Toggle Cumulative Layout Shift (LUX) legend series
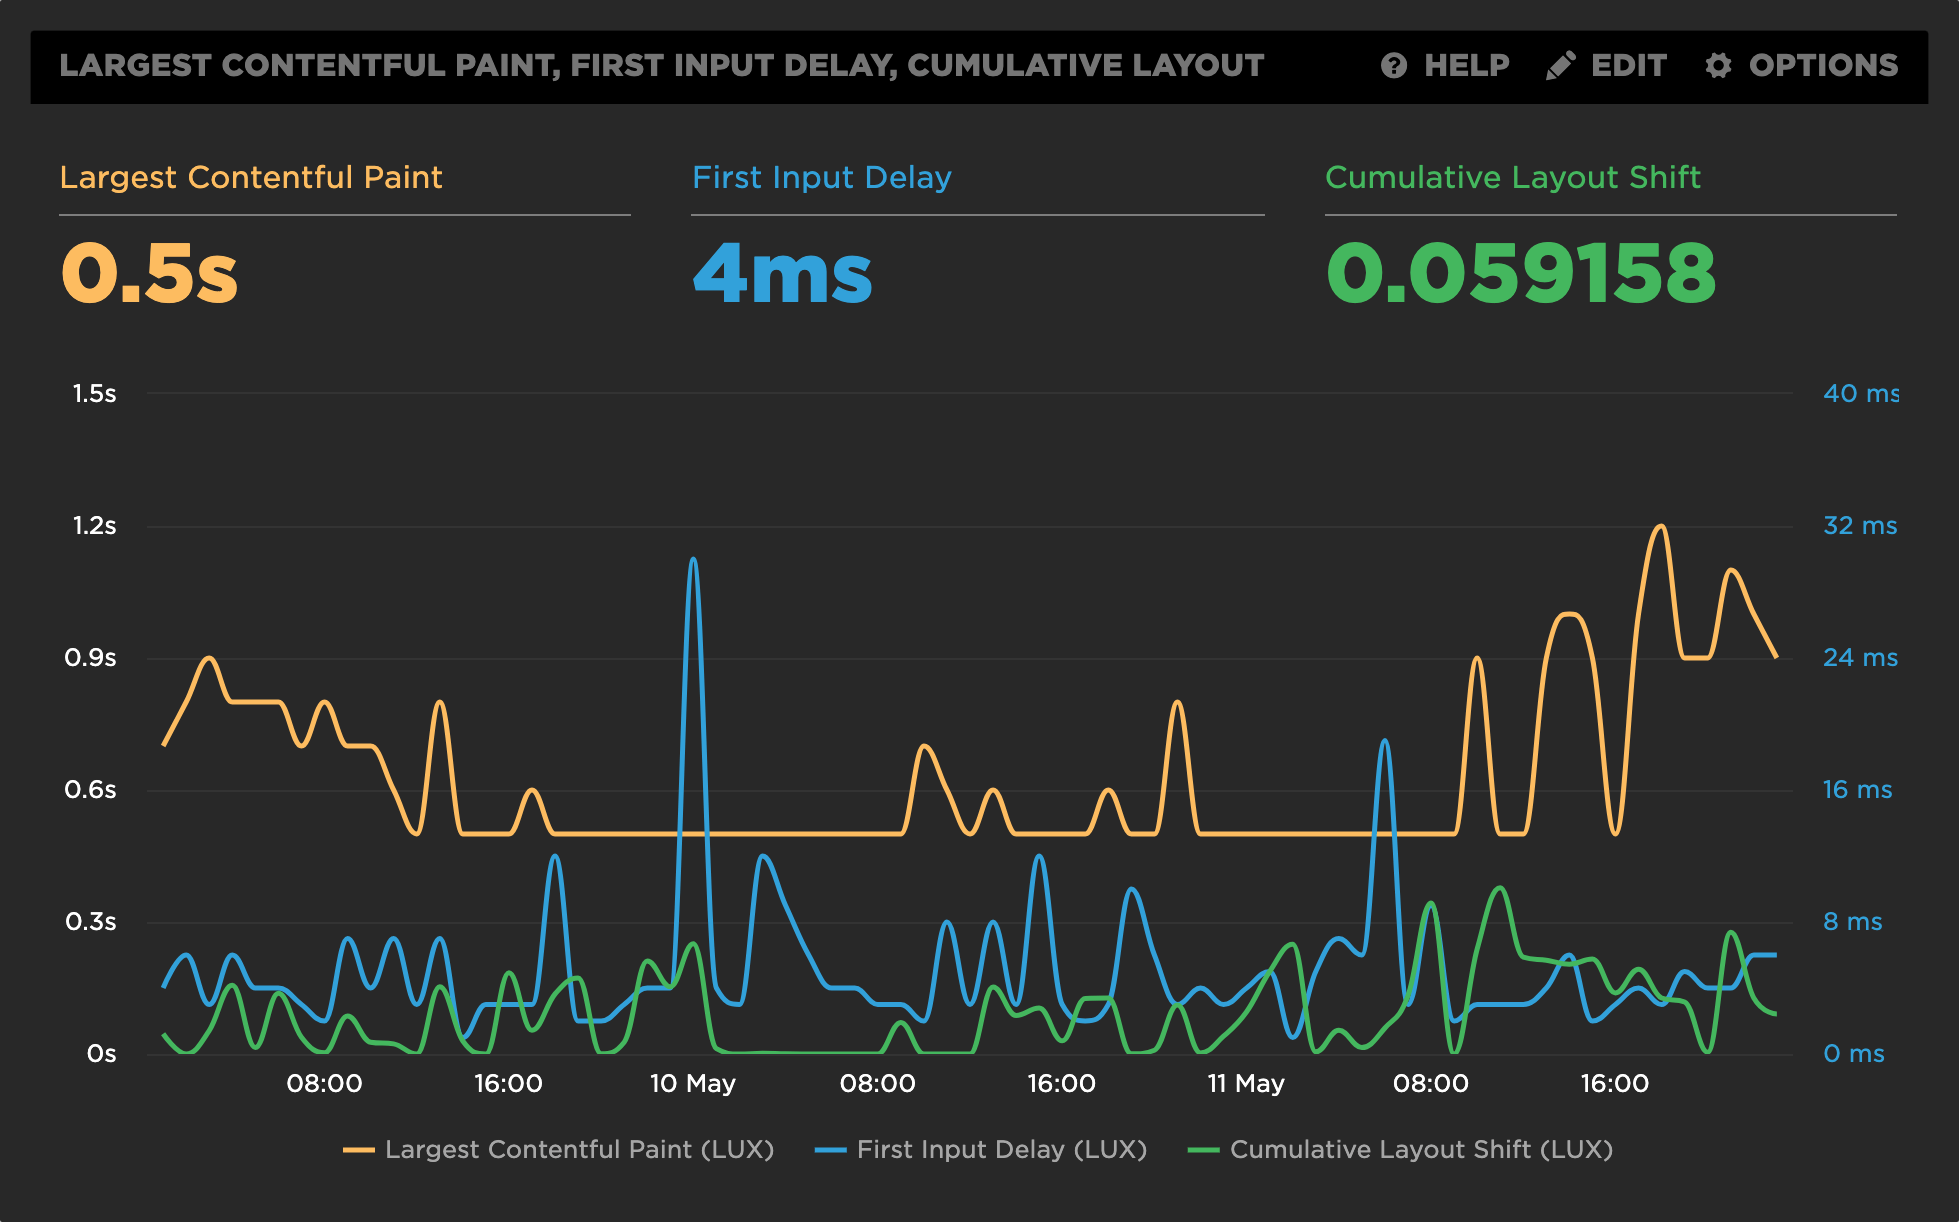Image resolution: width=1959 pixels, height=1222 pixels. (1421, 1150)
